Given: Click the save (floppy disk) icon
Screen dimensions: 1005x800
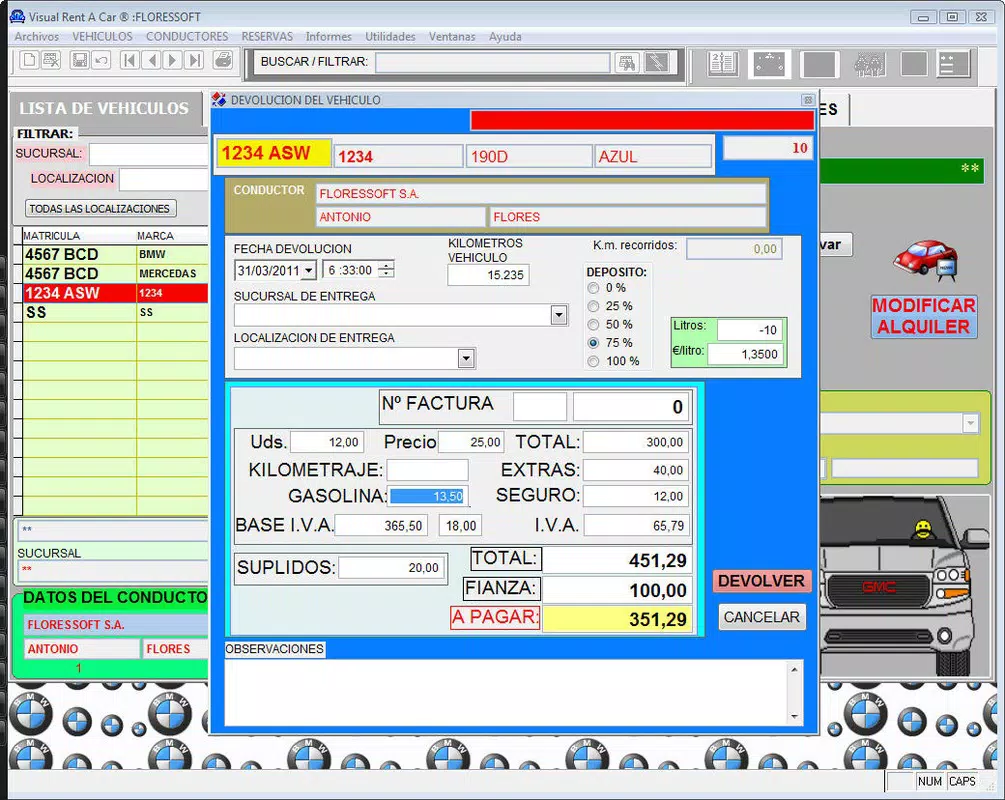Looking at the screenshot, I should tap(79, 61).
